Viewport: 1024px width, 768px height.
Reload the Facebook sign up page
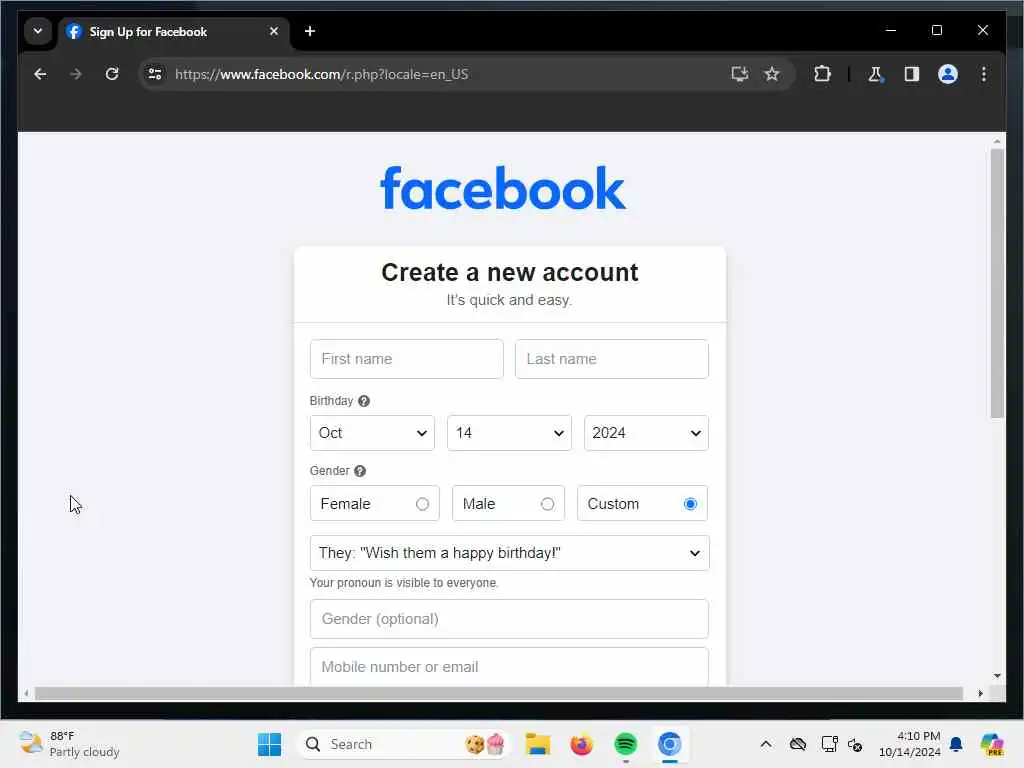coord(112,74)
